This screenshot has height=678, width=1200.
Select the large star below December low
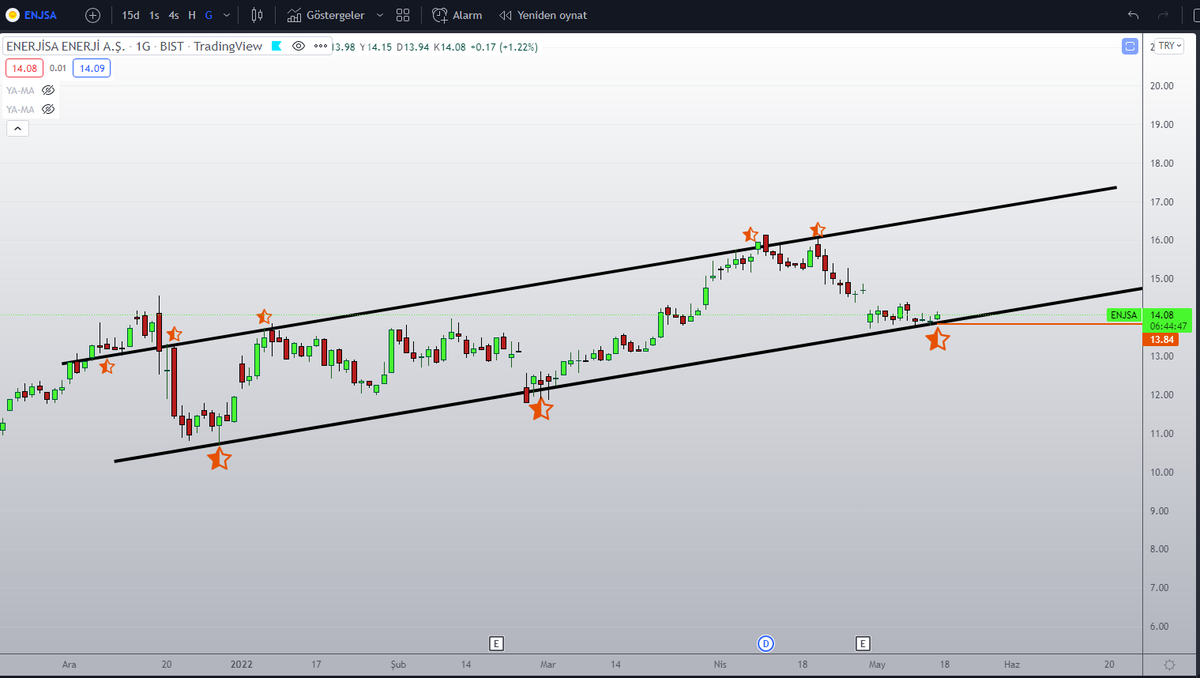click(x=219, y=458)
